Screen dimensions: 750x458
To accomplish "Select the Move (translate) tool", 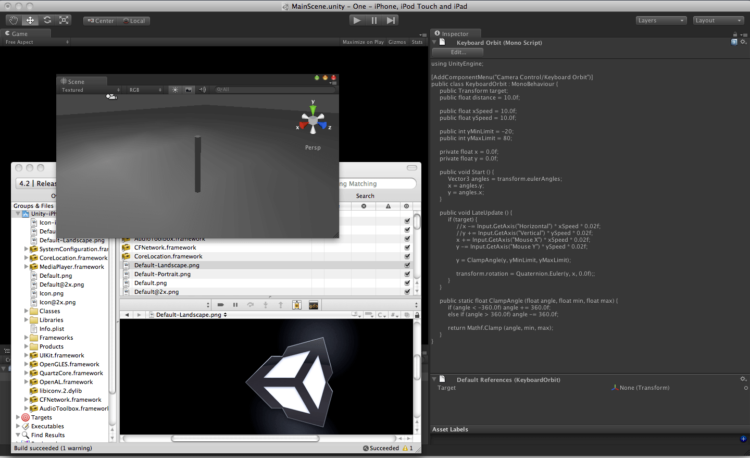I will tap(30, 20).
